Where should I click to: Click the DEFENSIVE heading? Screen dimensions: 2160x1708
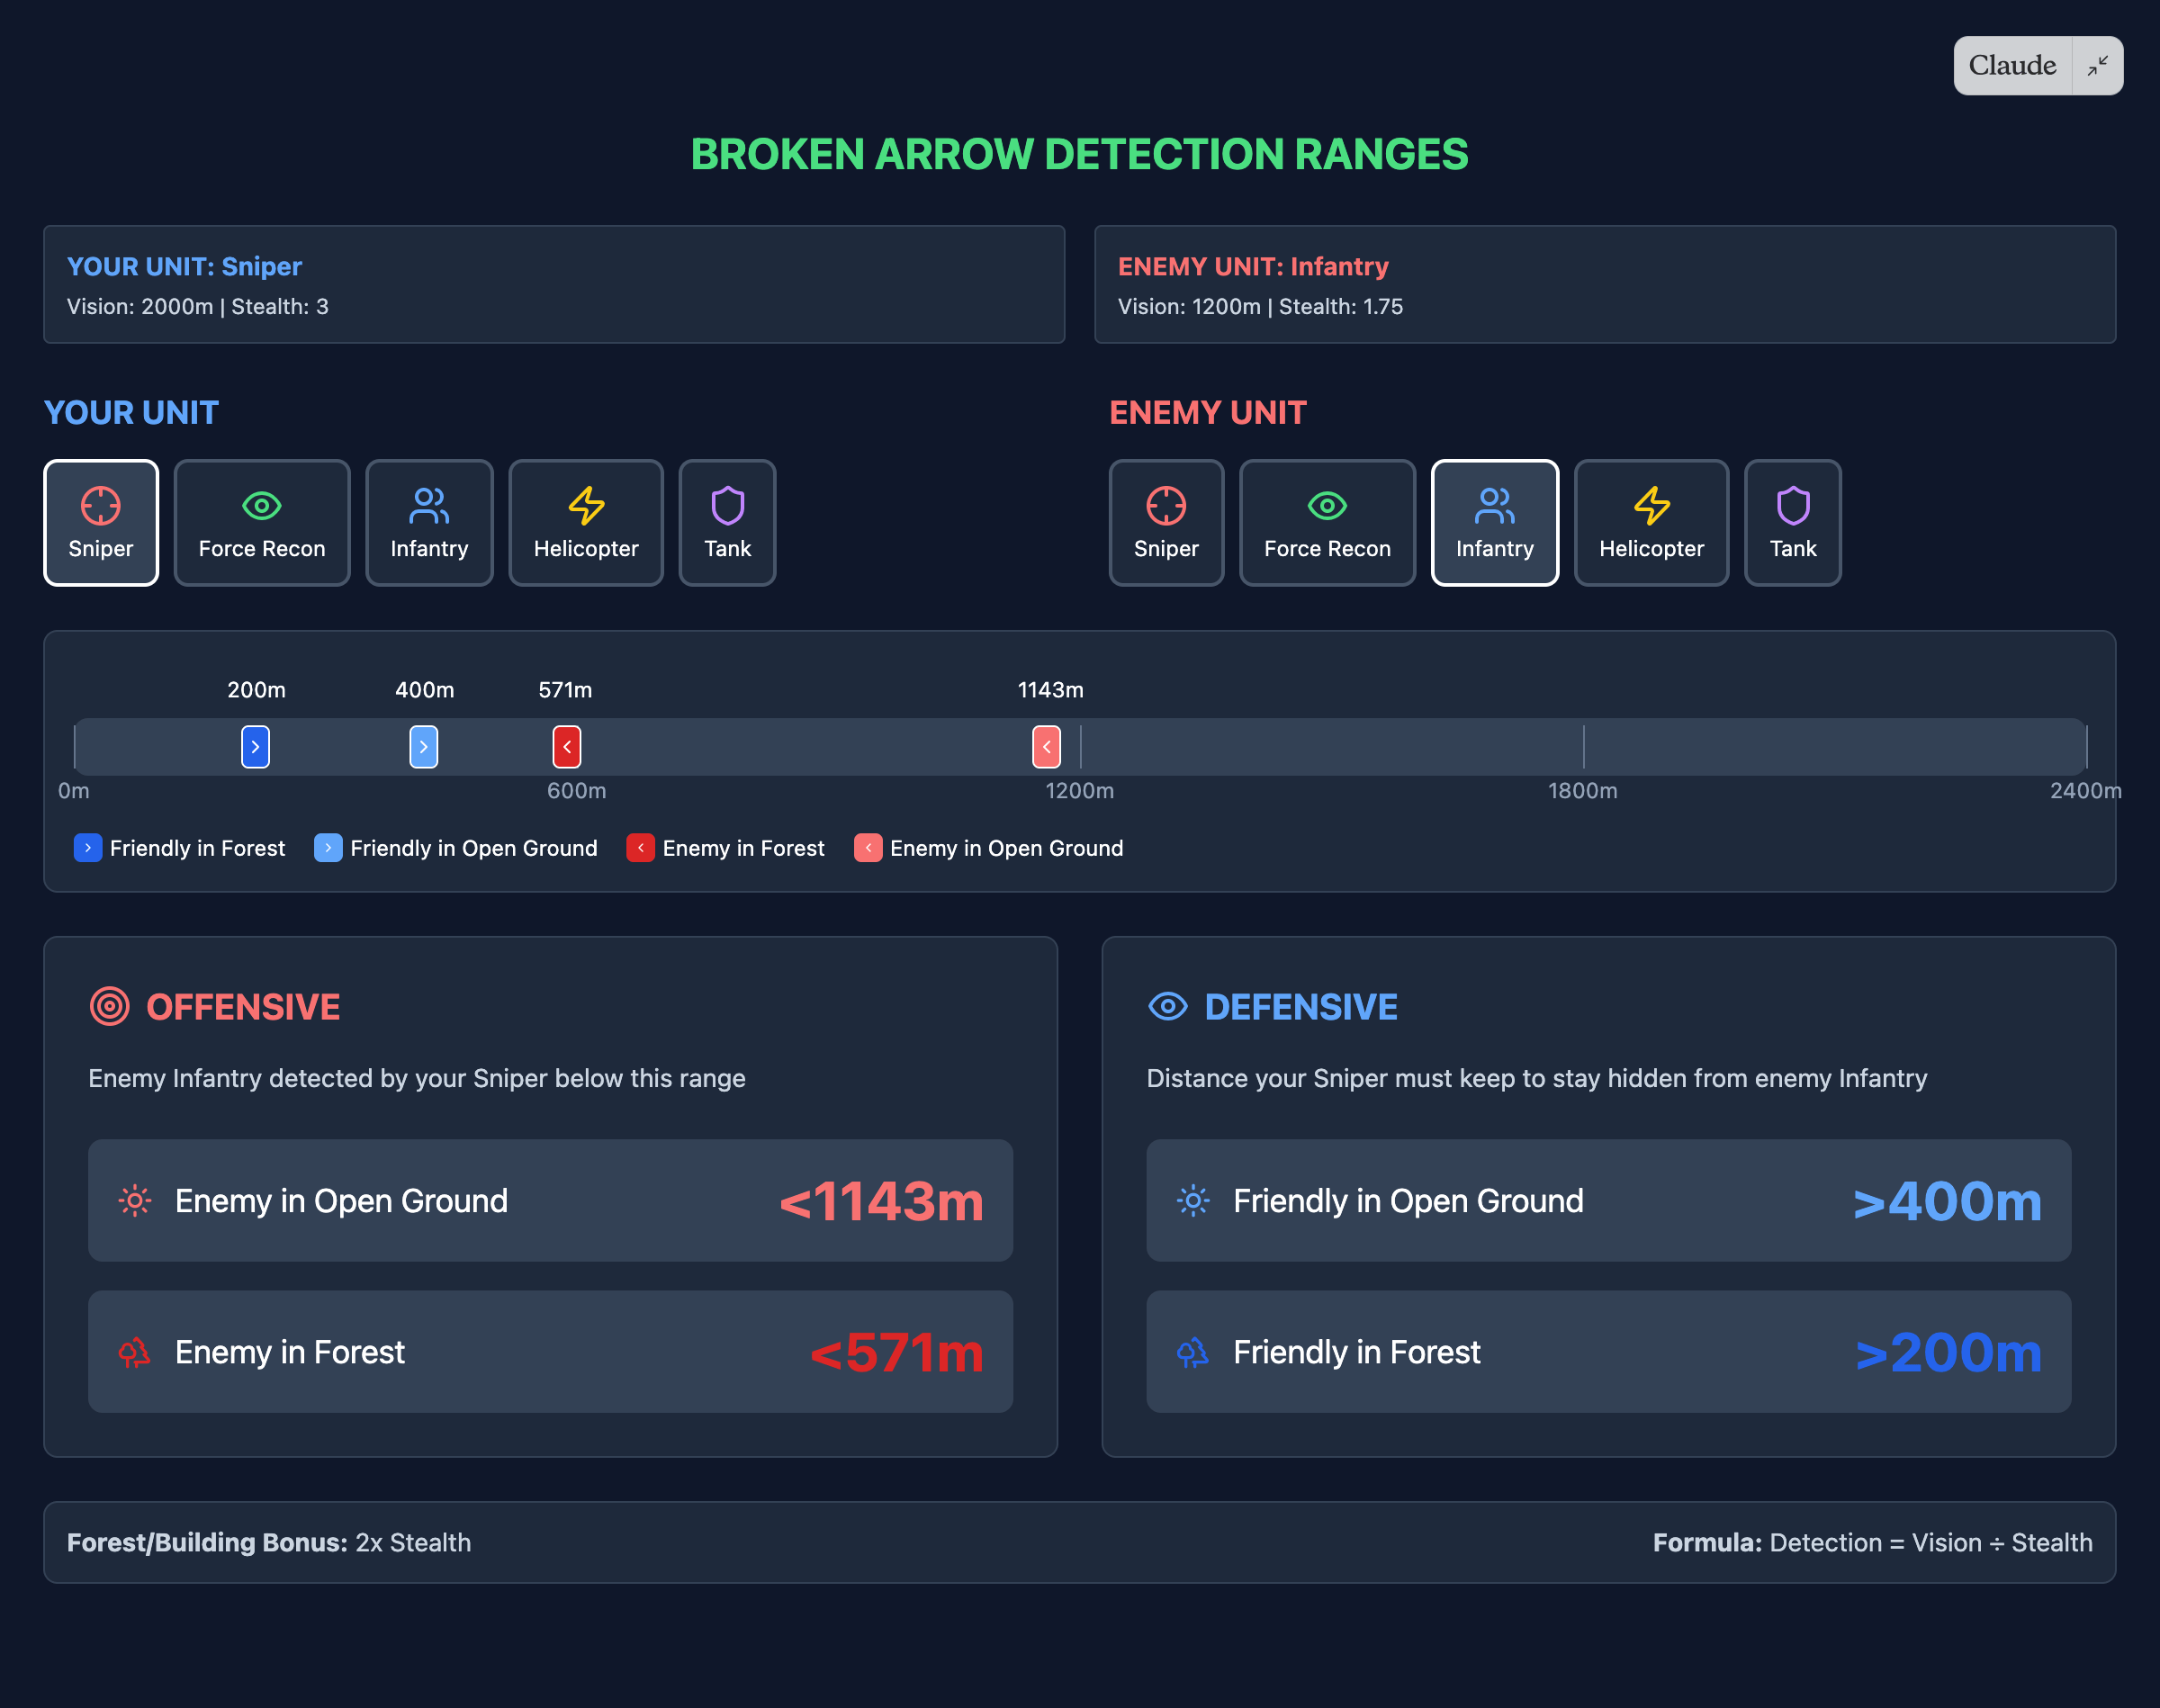tap(1301, 1006)
